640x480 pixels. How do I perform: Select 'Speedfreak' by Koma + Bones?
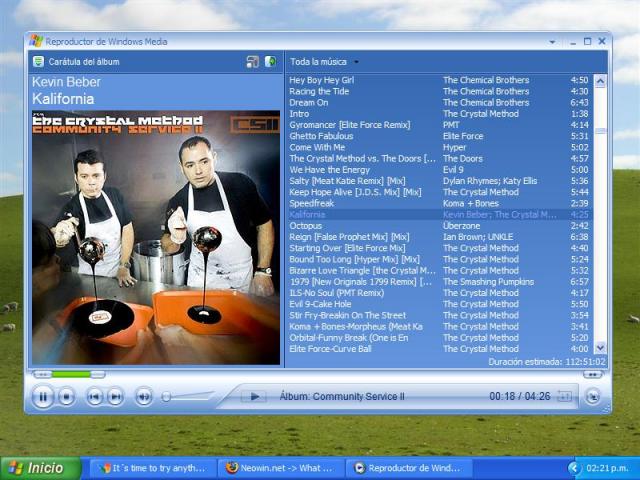[440, 203]
